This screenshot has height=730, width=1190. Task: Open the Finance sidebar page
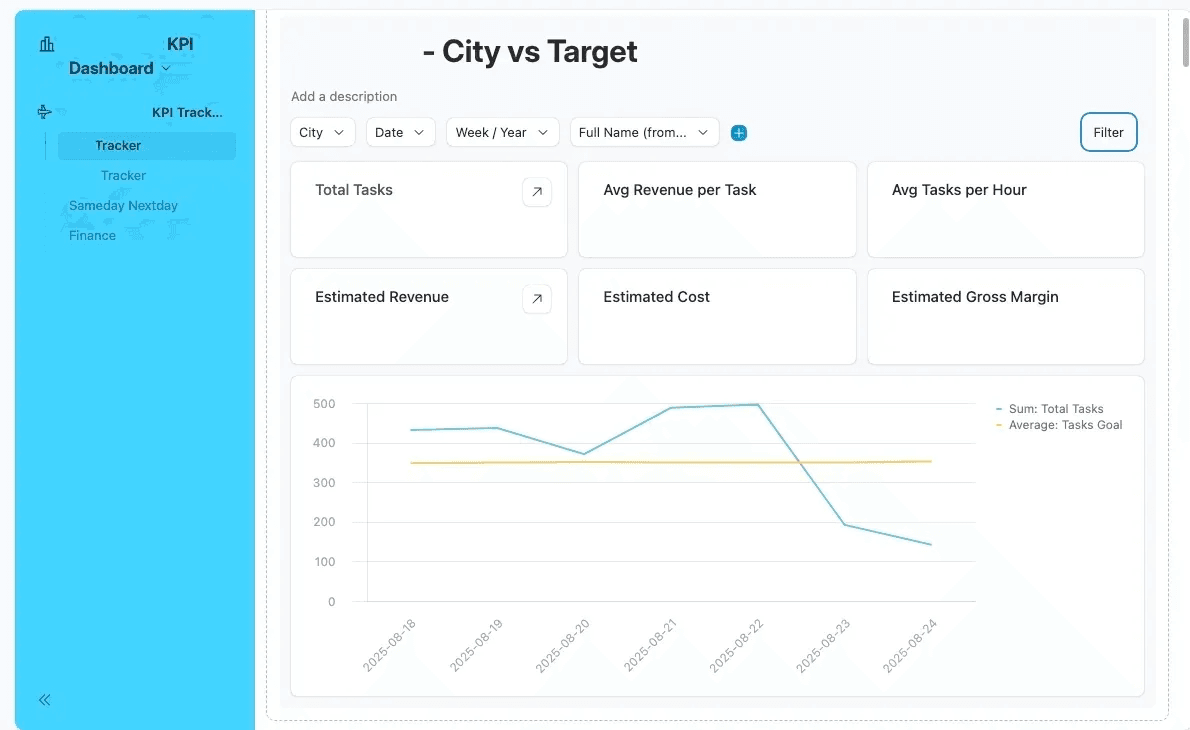tap(92, 236)
